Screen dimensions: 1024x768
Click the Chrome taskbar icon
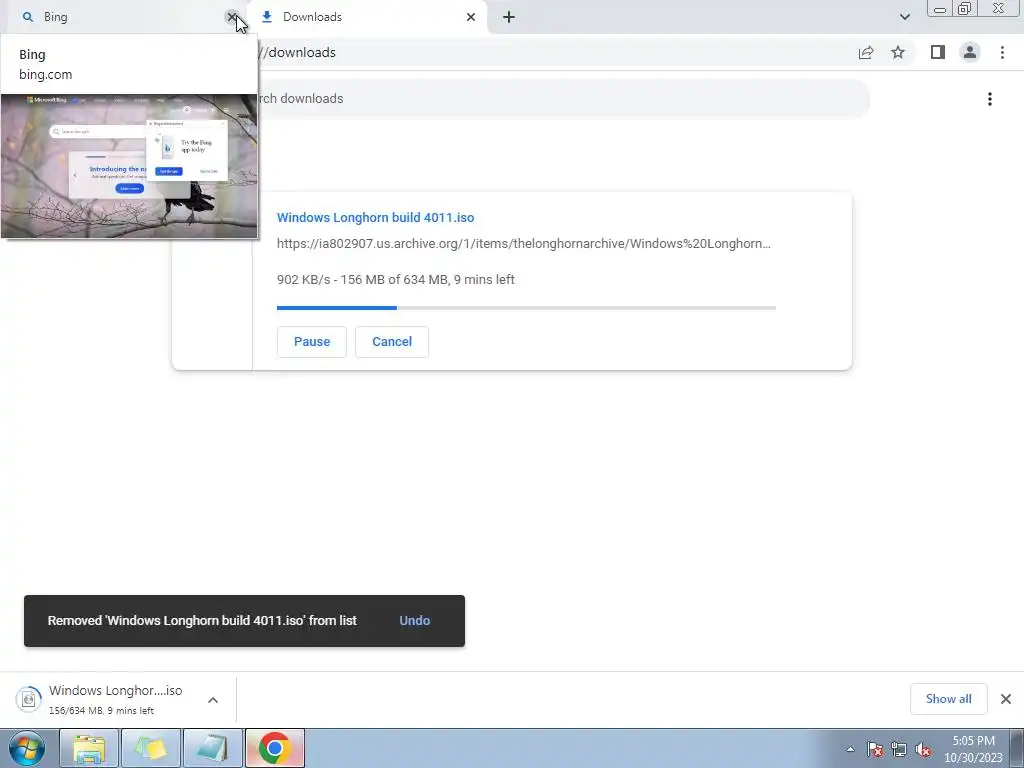tap(275, 748)
